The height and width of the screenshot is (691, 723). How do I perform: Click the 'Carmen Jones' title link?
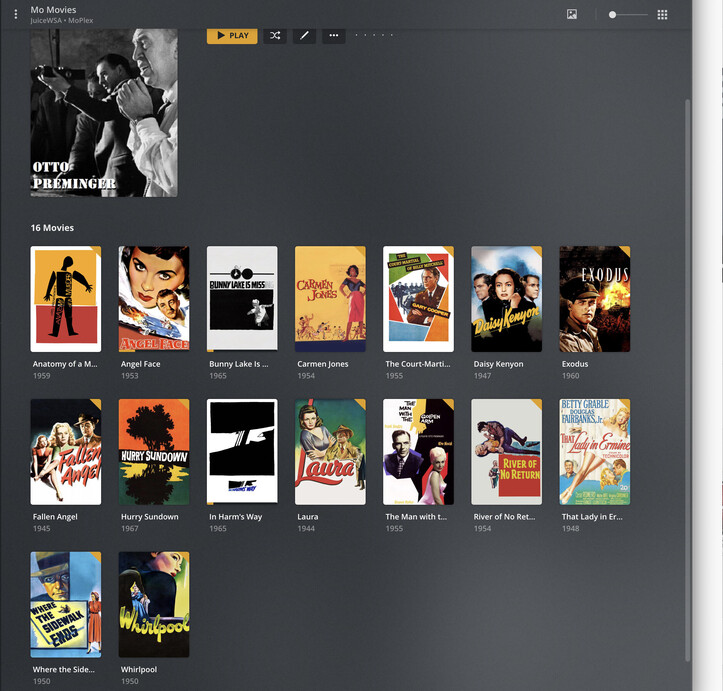(x=323, y=364)
